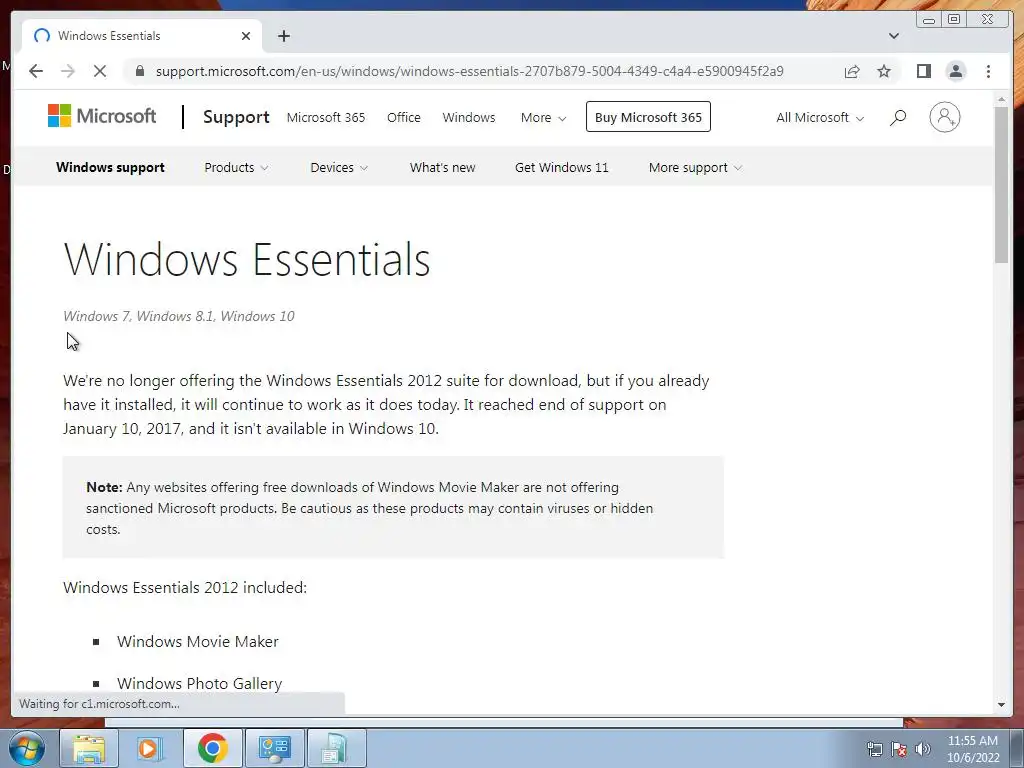
Task: Click the Action Center flag icon
Action: [899, 749]
